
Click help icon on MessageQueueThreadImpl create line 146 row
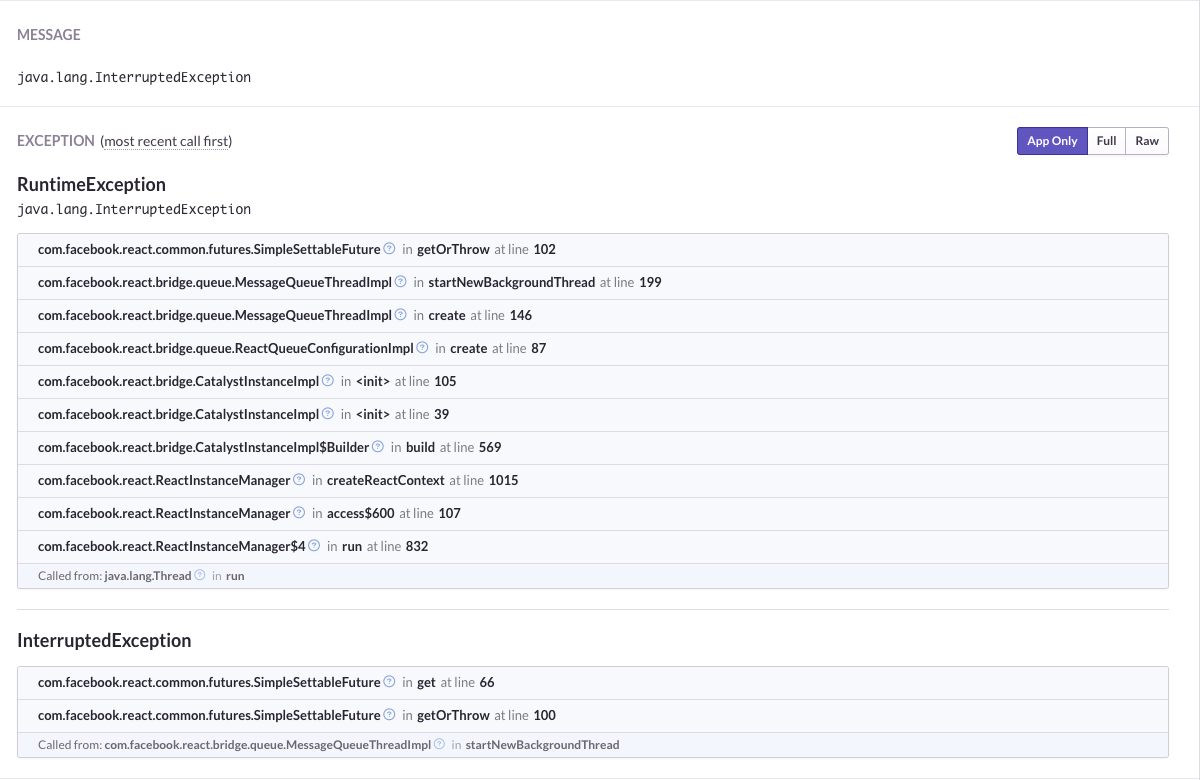[401, 315]
